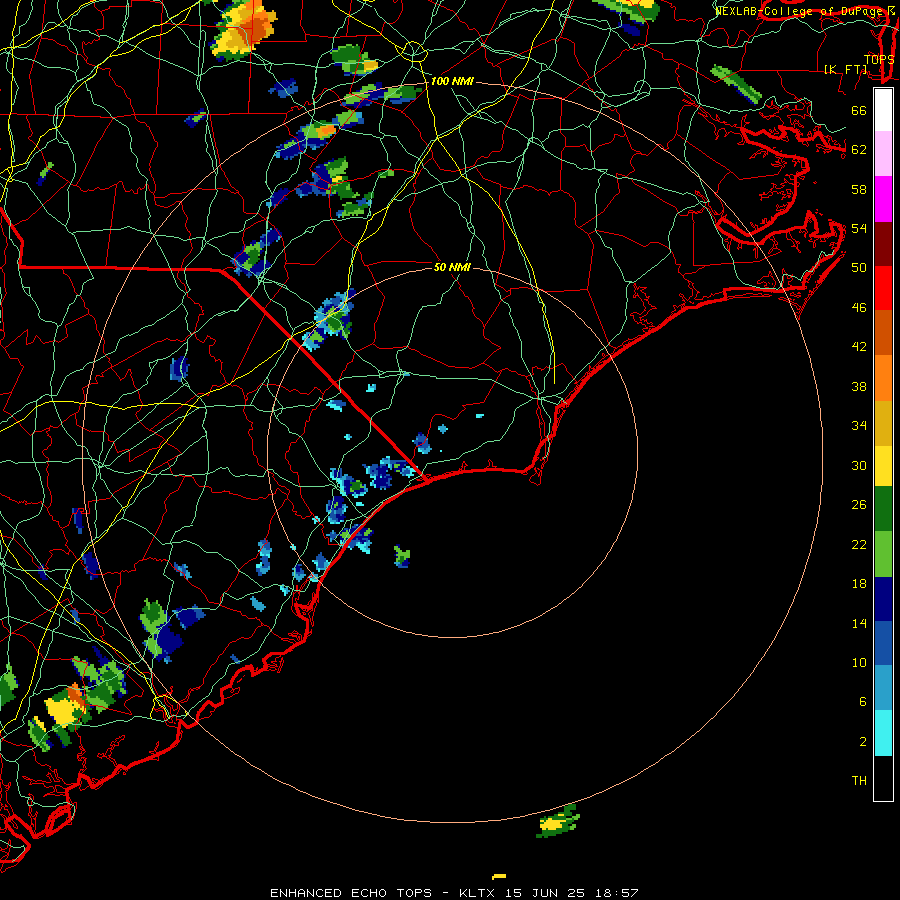Click the '50' legend value
The width and height of the screenshot is (900, 900).
859,268
